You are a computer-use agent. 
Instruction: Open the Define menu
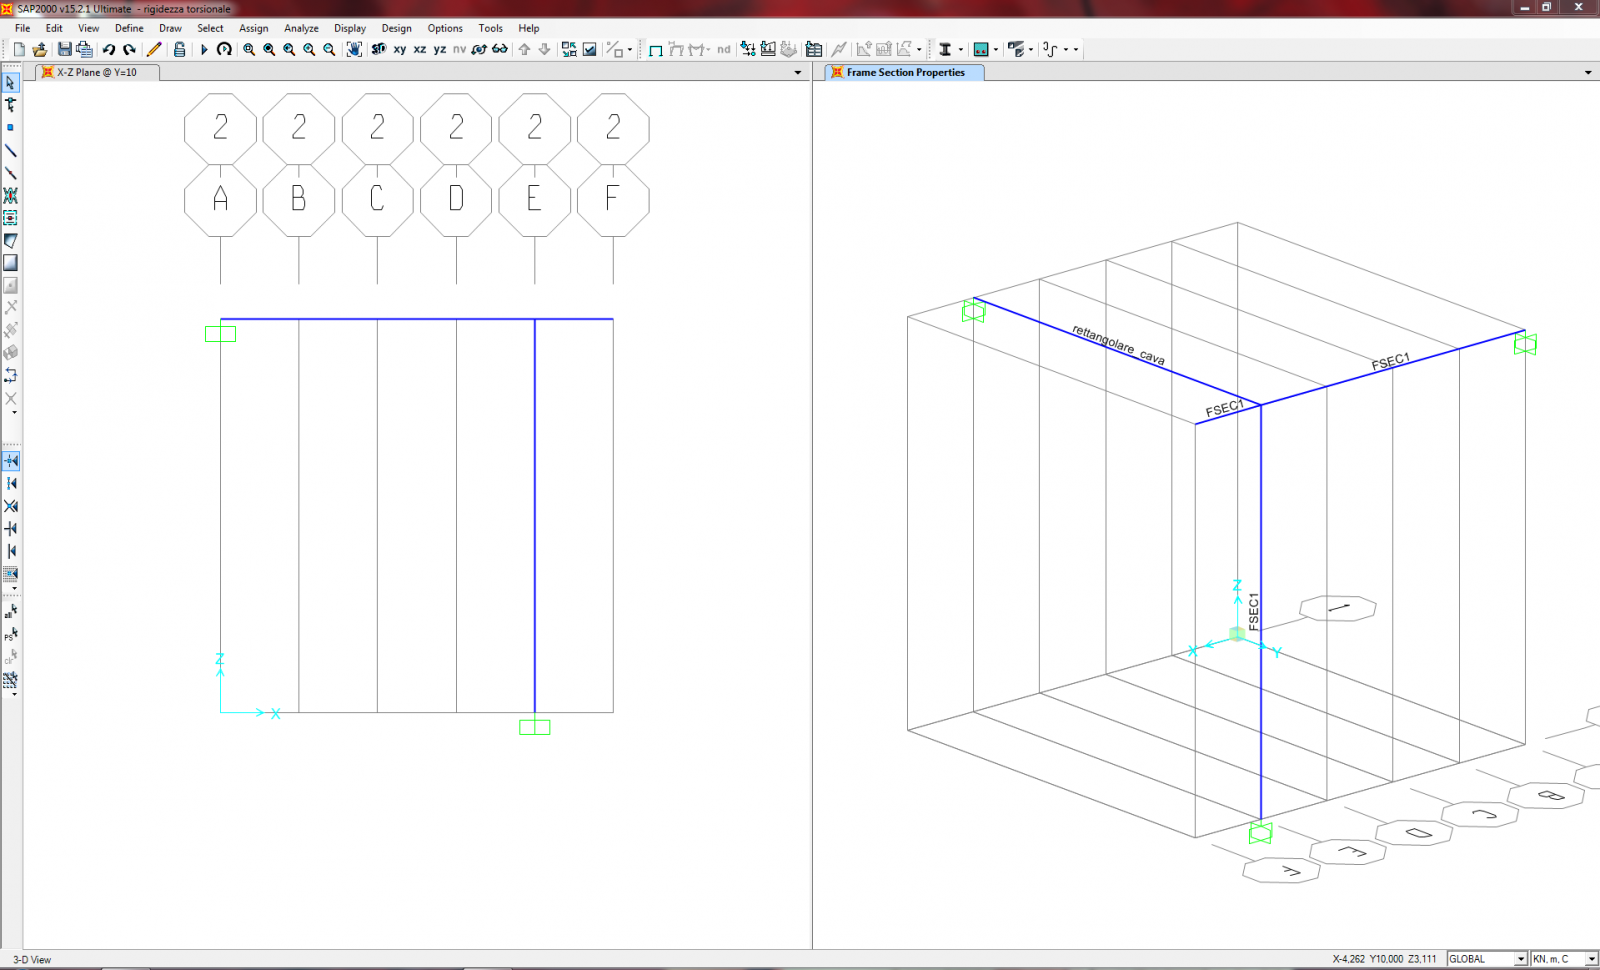click(129, 28)
